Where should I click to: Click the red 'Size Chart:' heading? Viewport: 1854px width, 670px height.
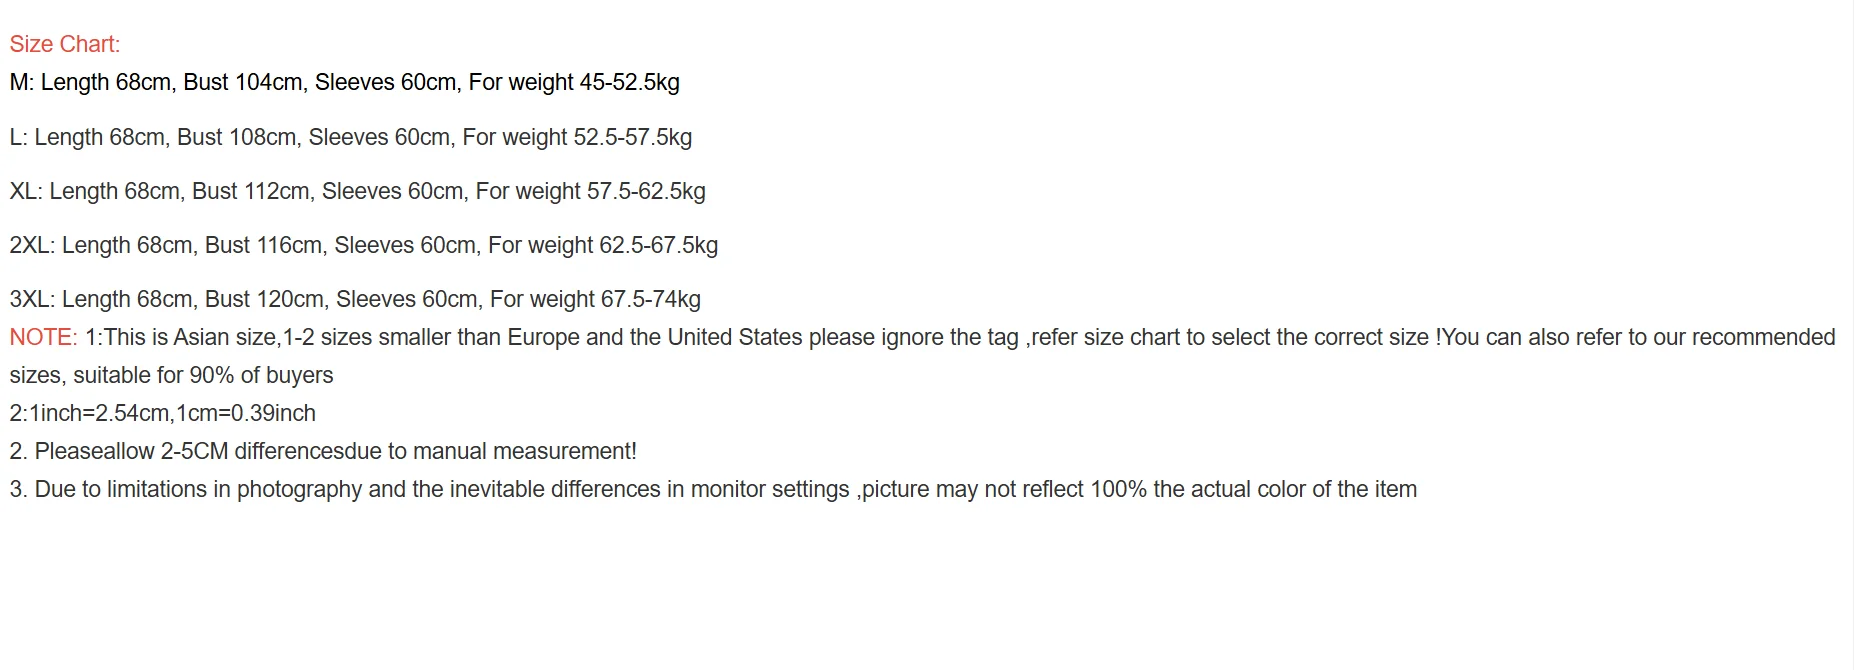[64, 44]
